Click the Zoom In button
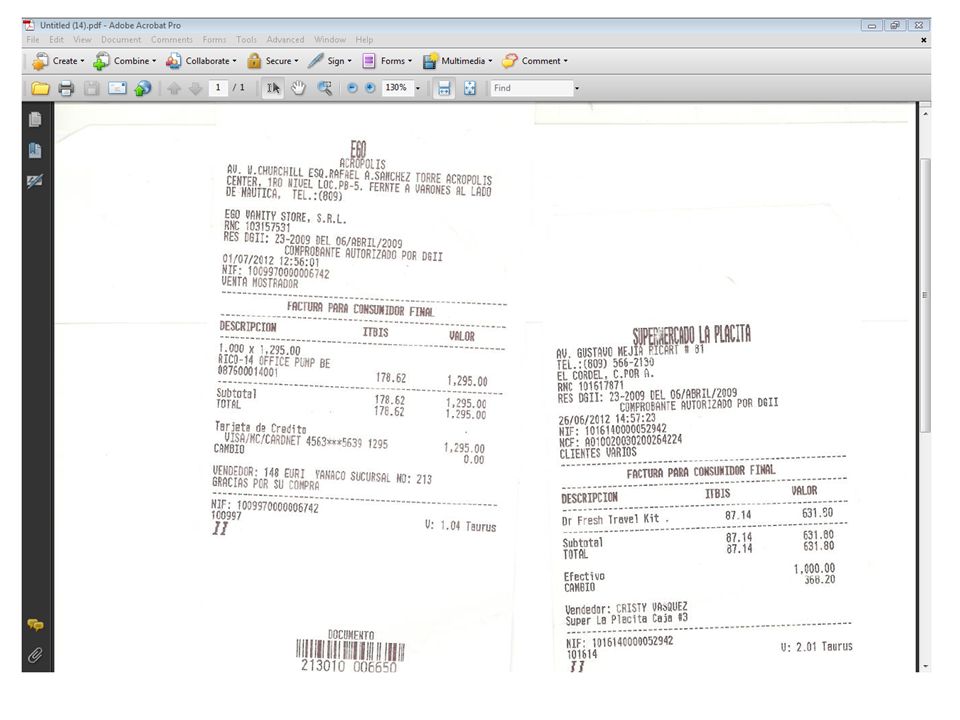 coord(370,88)
